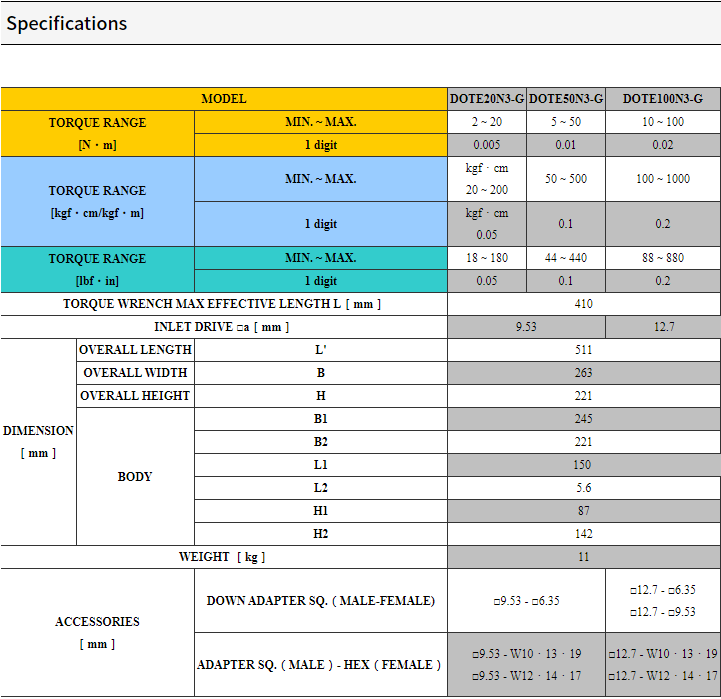Select the DOTE100N3-G model column header

(663, 99)
